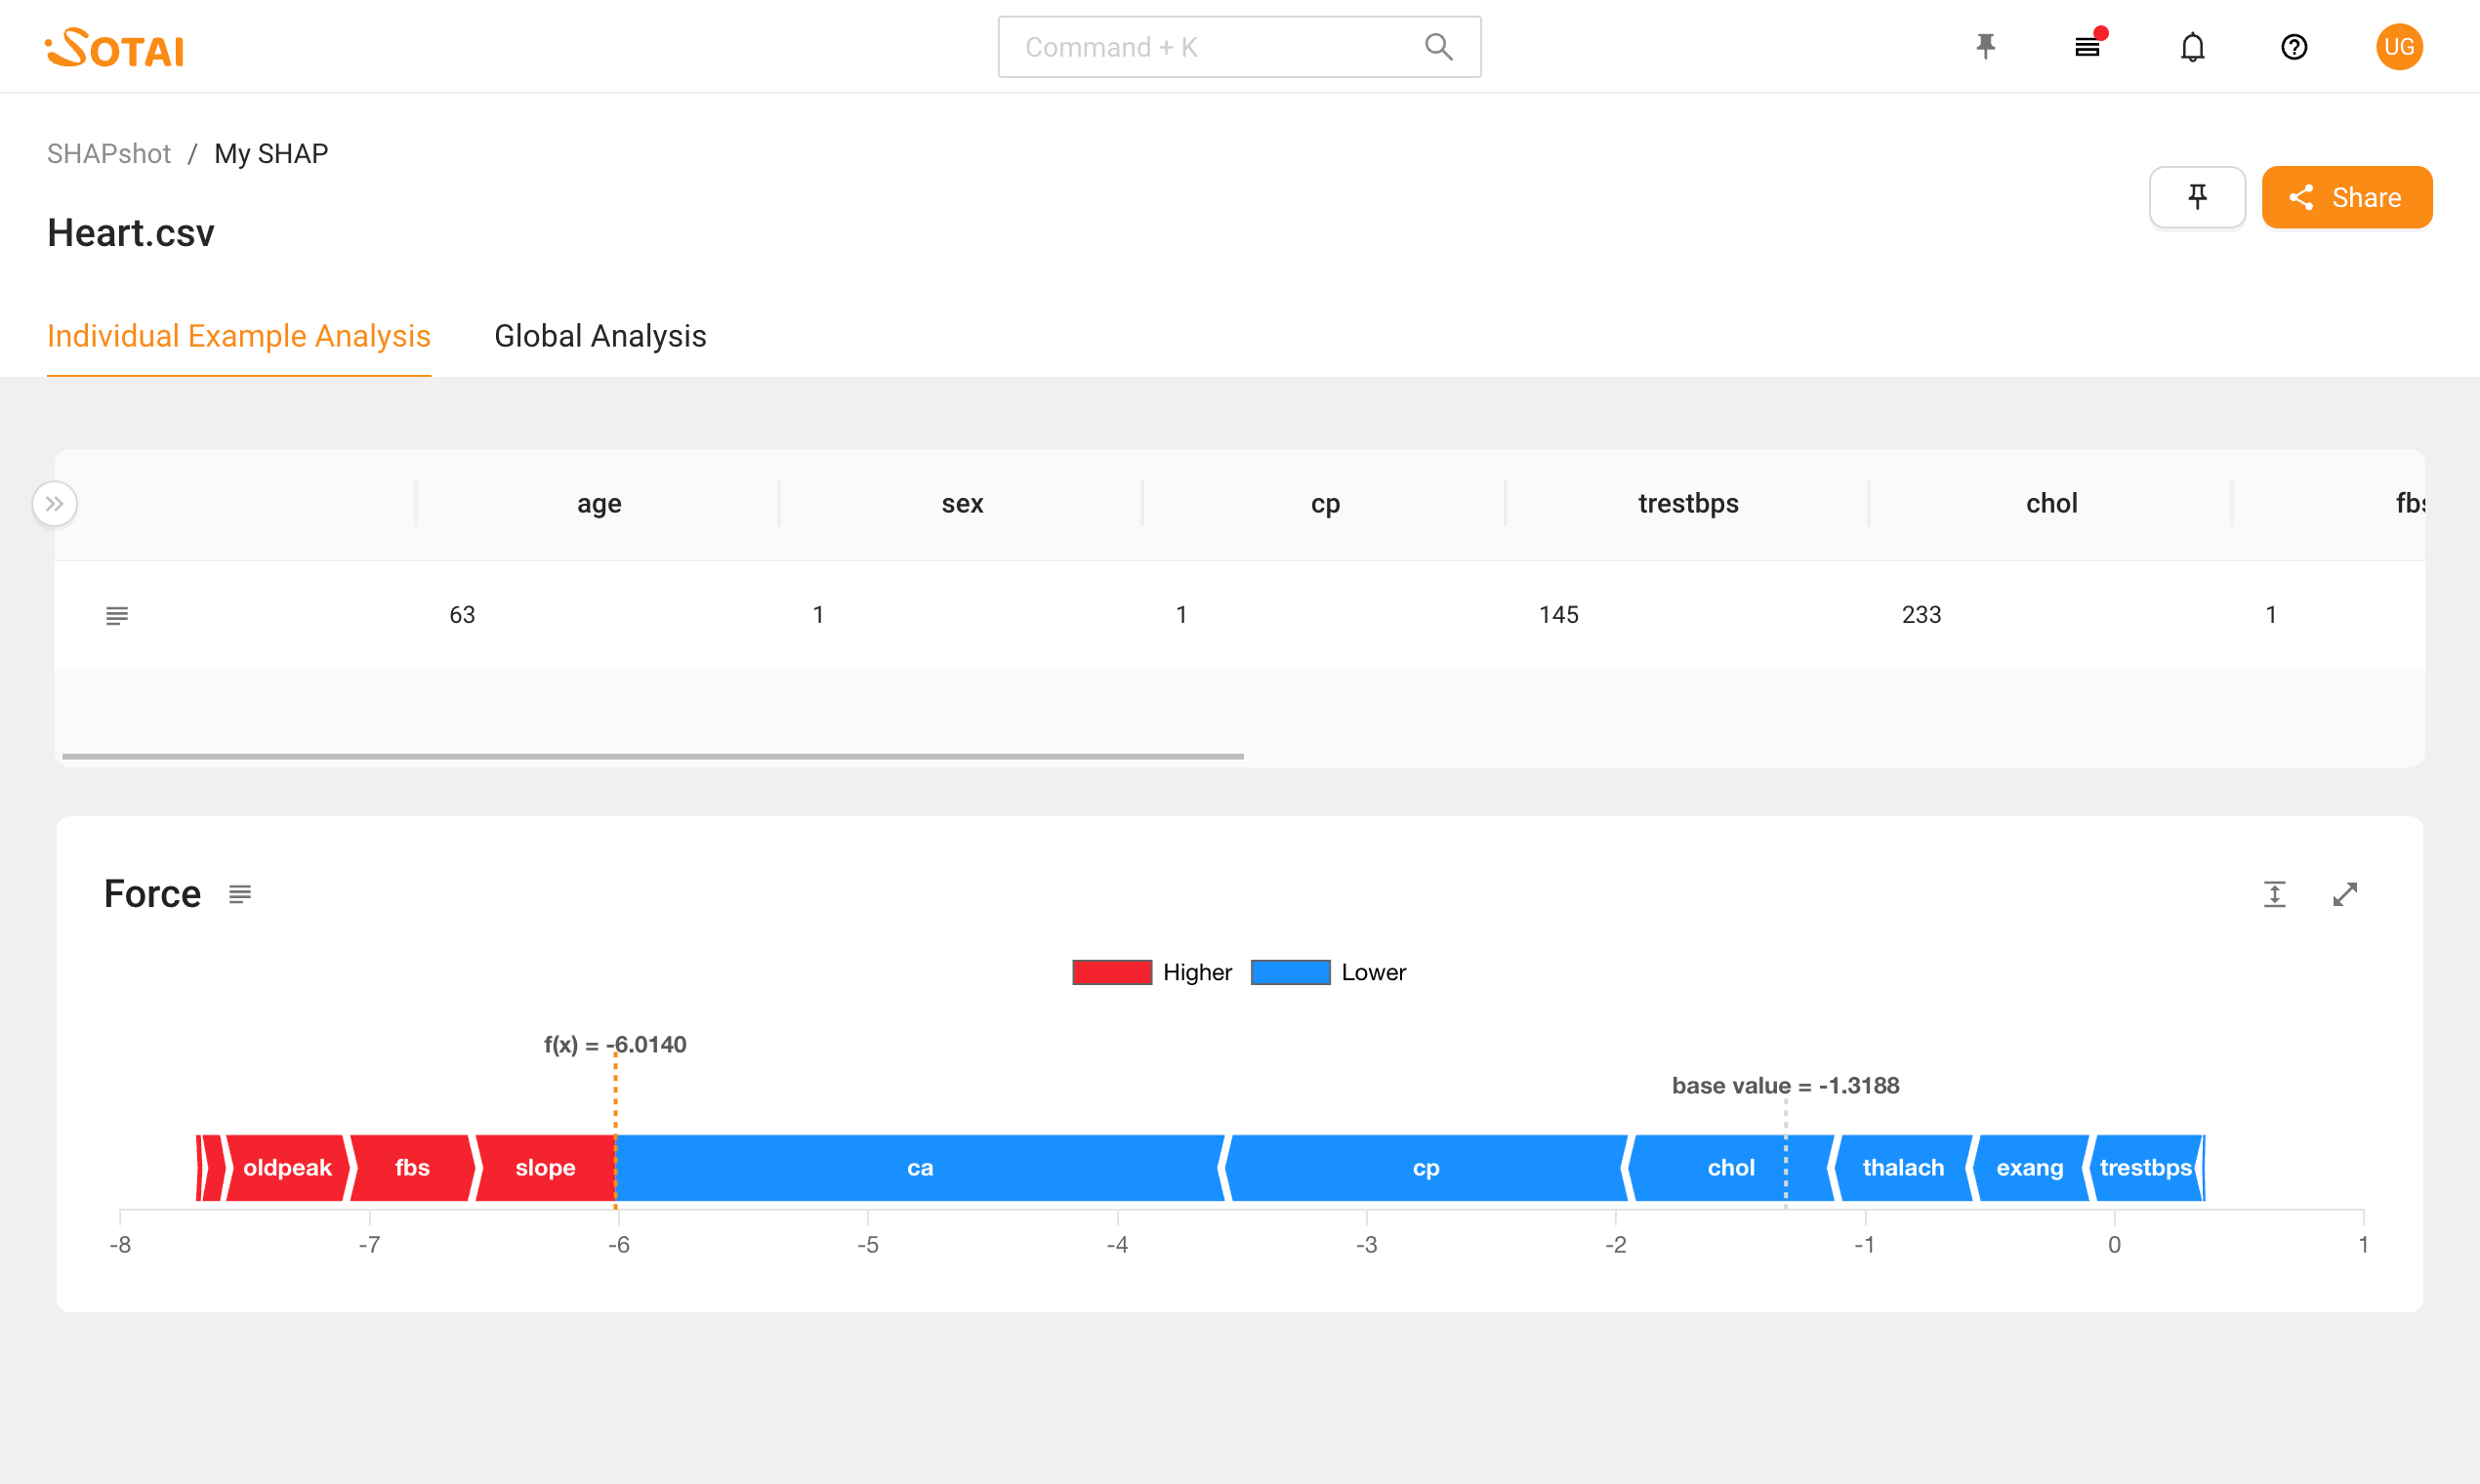The height and width of the screenshot is (1484, 2480).
Task: Pin this SHAP page with pin button
Action: point(2197,197)
